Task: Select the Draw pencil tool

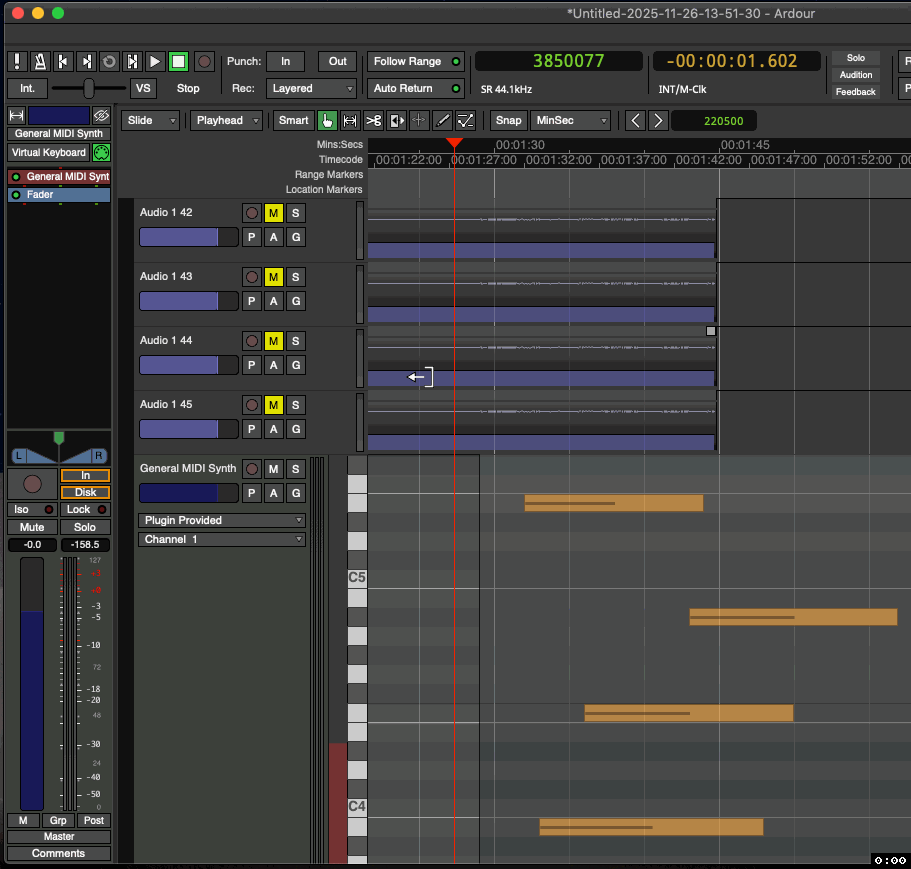Action: click(443, 120)
